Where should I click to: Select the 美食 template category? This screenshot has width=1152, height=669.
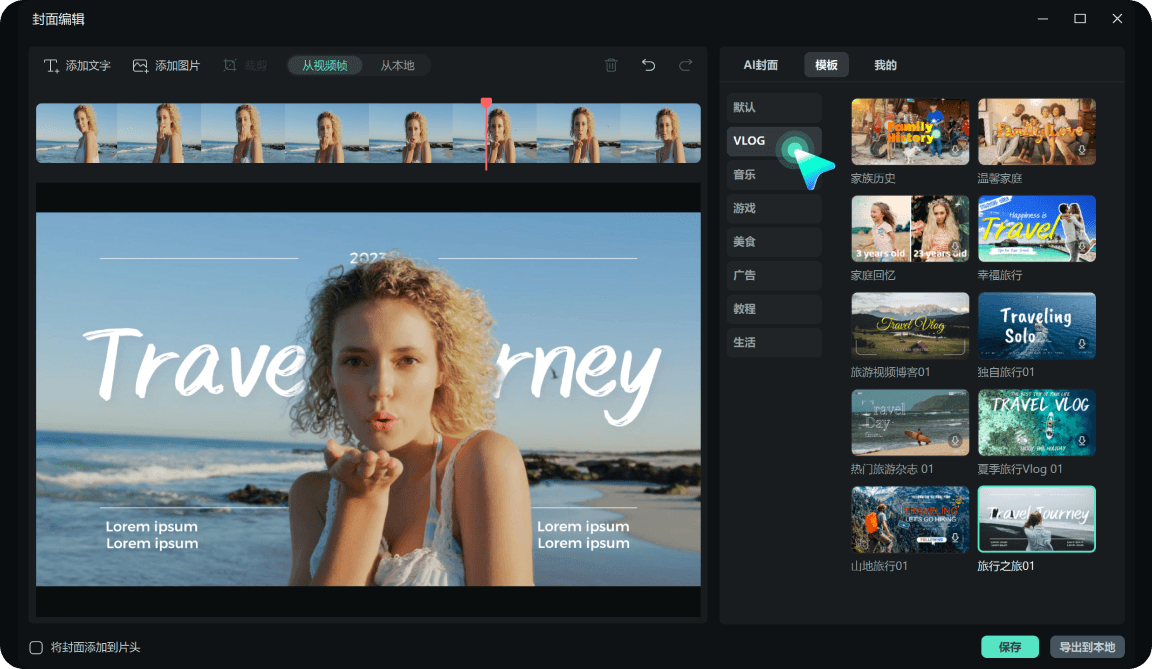774,242
